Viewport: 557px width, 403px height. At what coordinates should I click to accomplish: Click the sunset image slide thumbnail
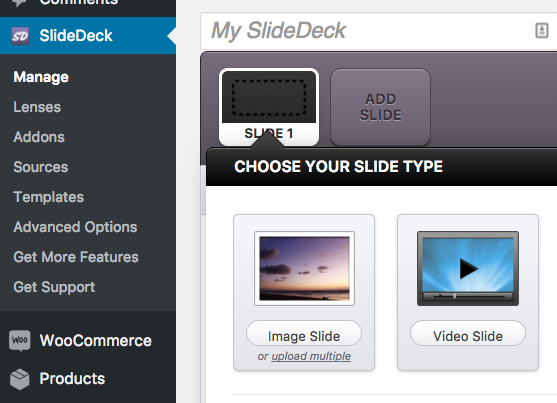304,268
